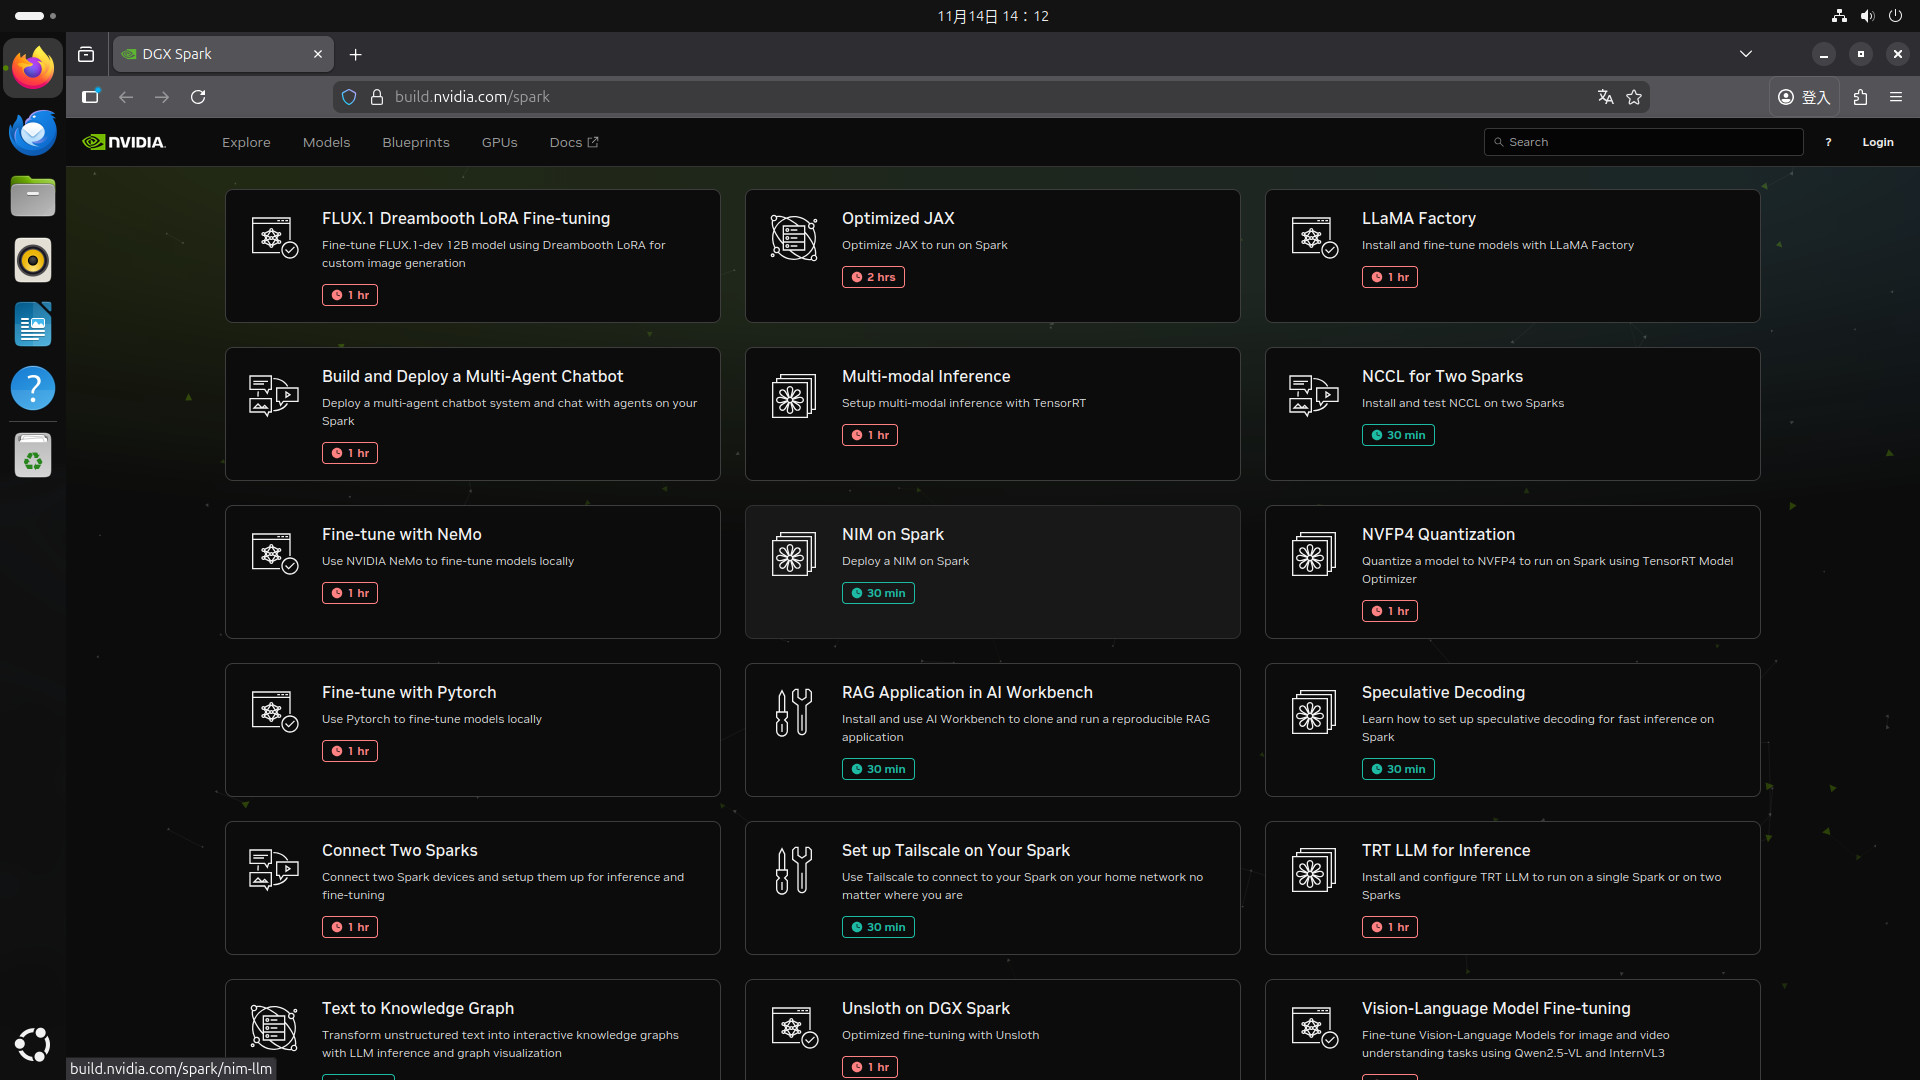Screen dimensions: 1920x1080
Task: Expand the list all tabs chevron
Action: 1746,54
